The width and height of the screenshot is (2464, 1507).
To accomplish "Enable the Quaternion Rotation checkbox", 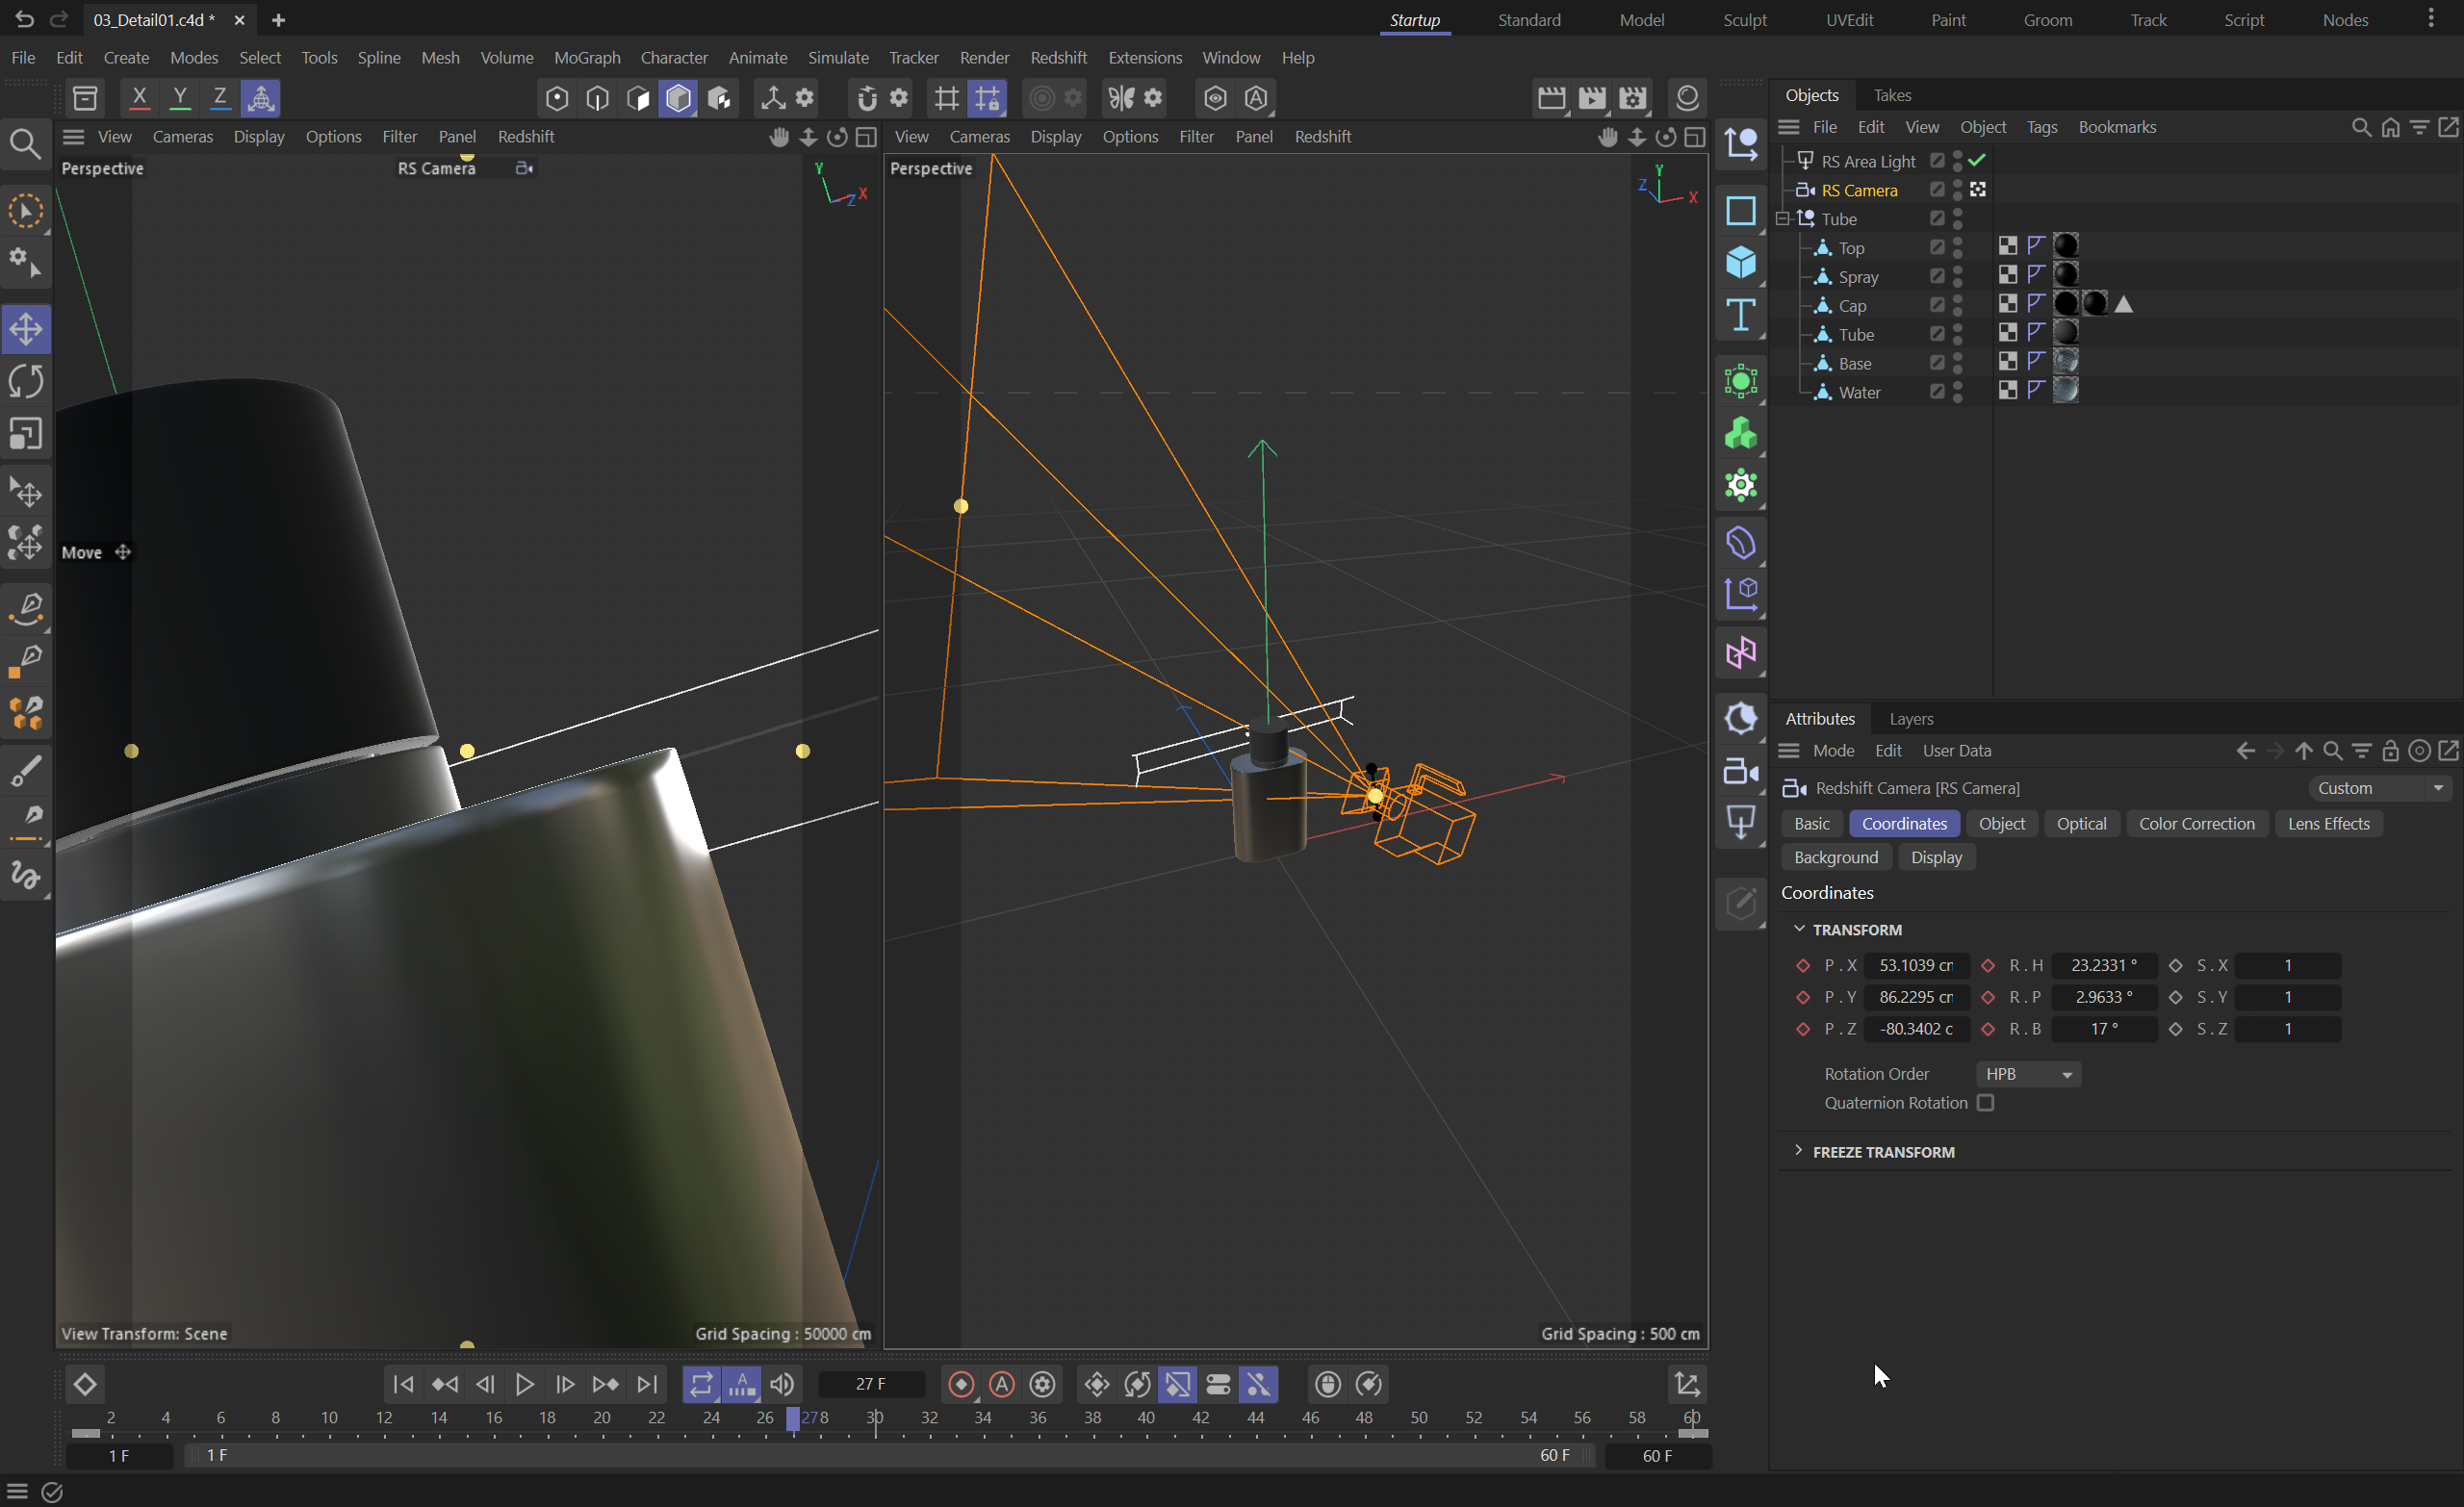I will click(x=1985, y=1102).
